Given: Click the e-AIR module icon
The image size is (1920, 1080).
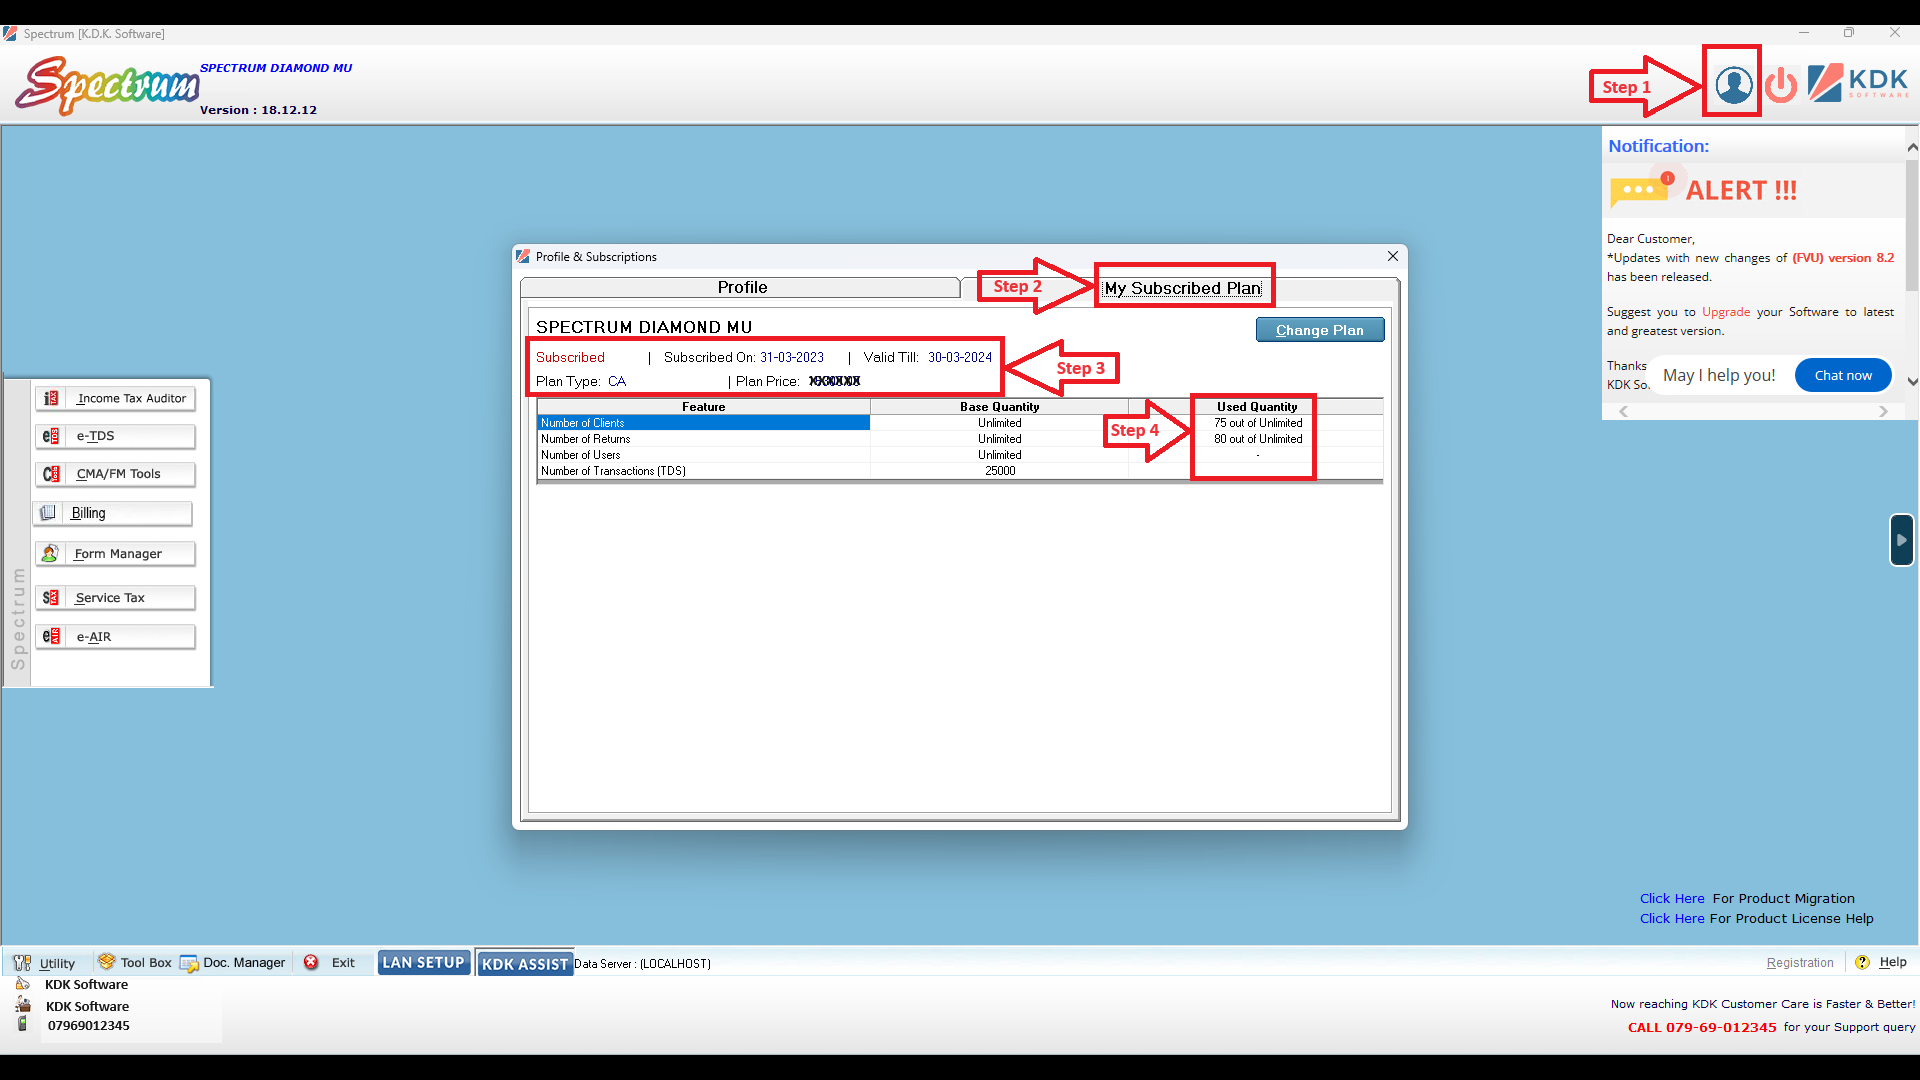Looking at the screenshot, I should [51, 636].
